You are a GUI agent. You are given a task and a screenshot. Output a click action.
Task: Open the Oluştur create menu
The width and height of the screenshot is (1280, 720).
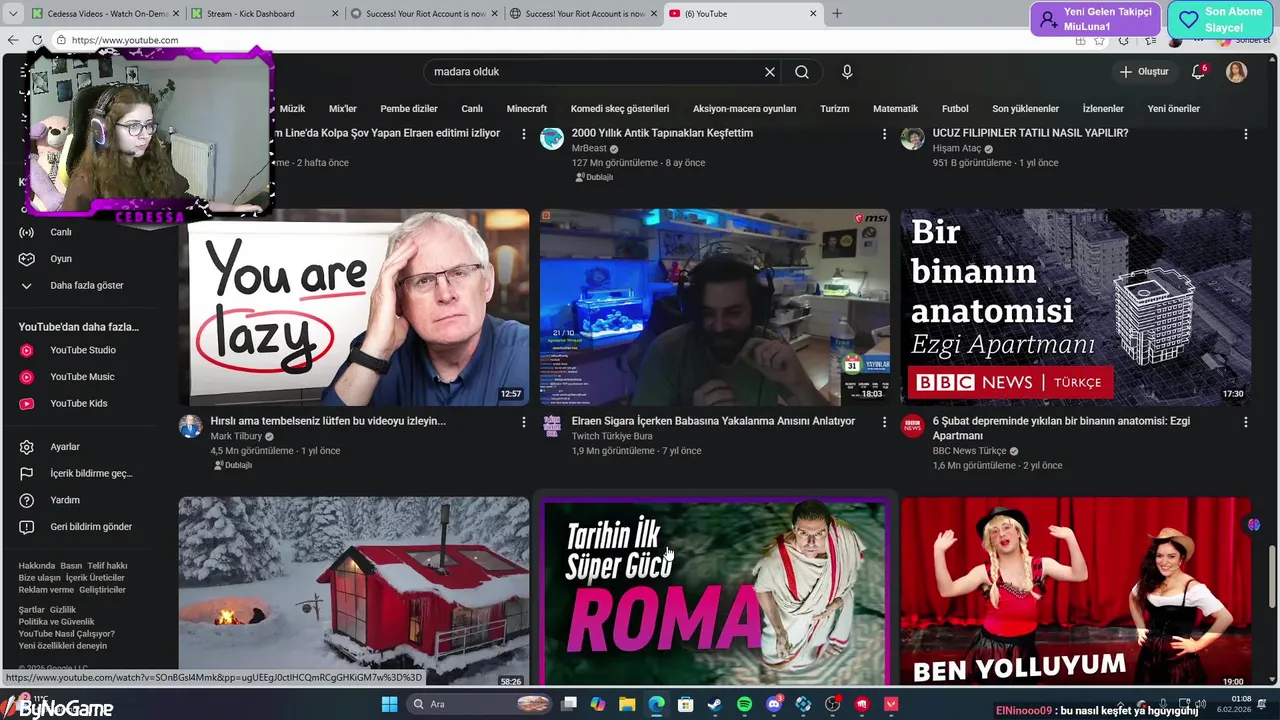(1144, 72)
